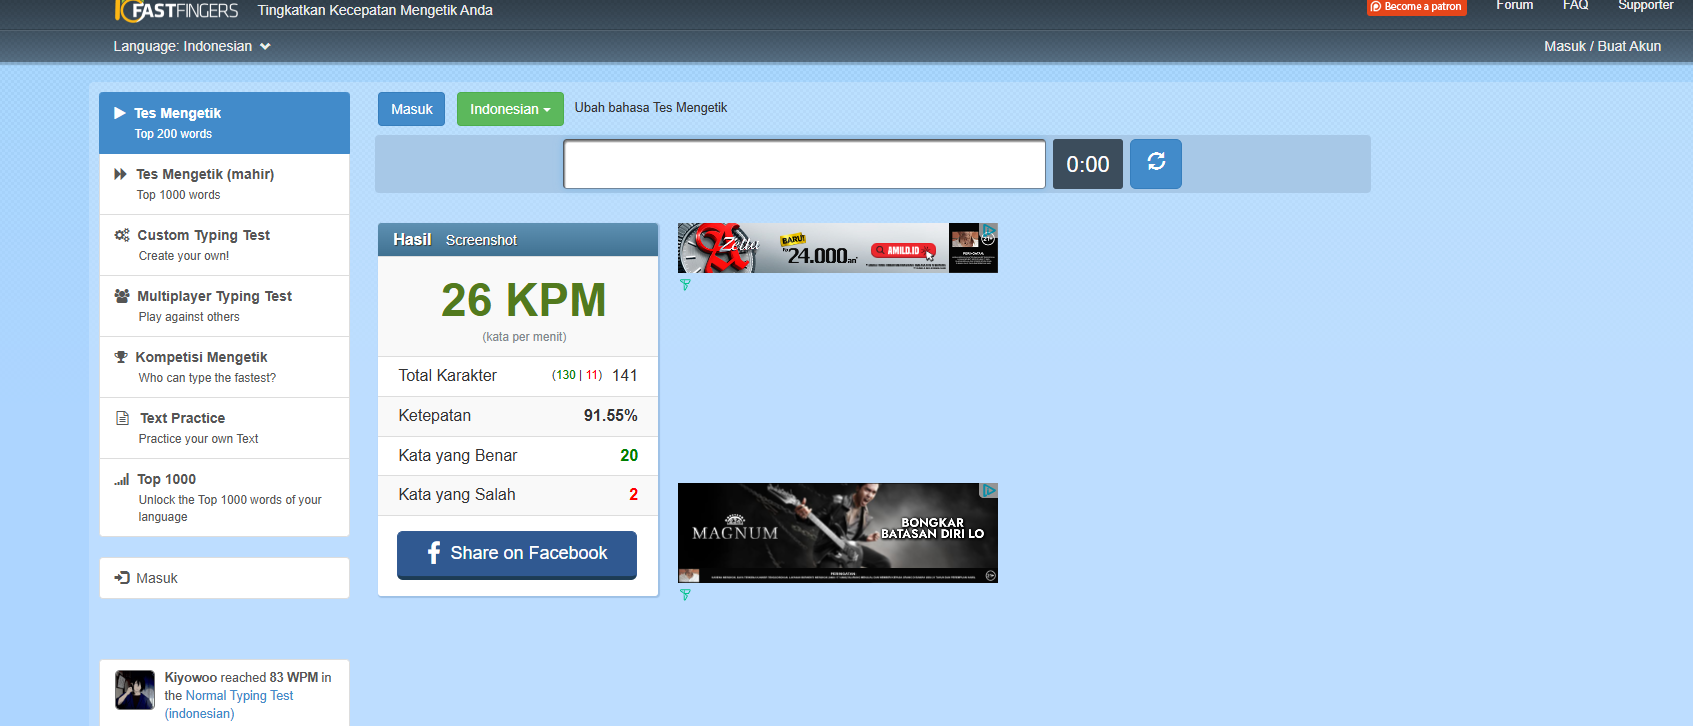Click the Patreon icon in Become a patron
Screen dimensions: 1693x726
click(x=1376, y=7)
